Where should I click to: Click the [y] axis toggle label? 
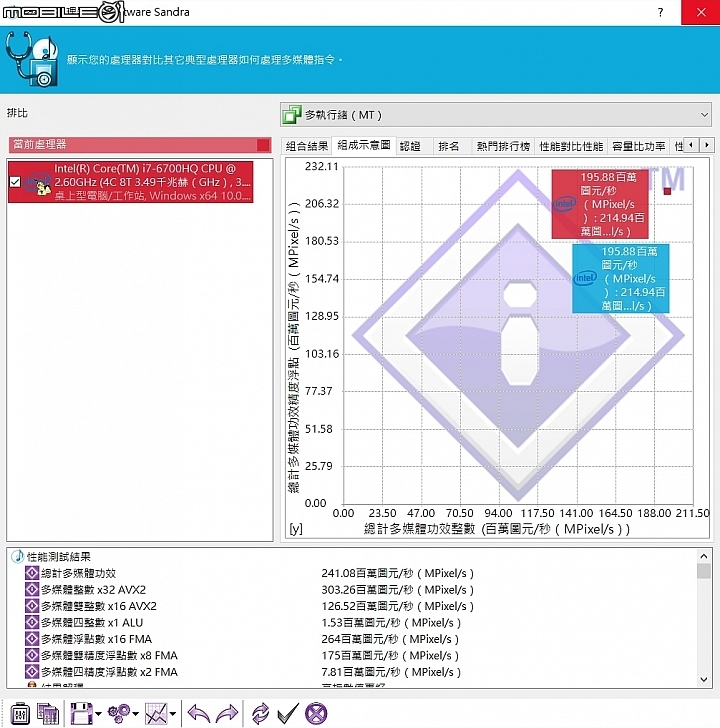[296, 528]
